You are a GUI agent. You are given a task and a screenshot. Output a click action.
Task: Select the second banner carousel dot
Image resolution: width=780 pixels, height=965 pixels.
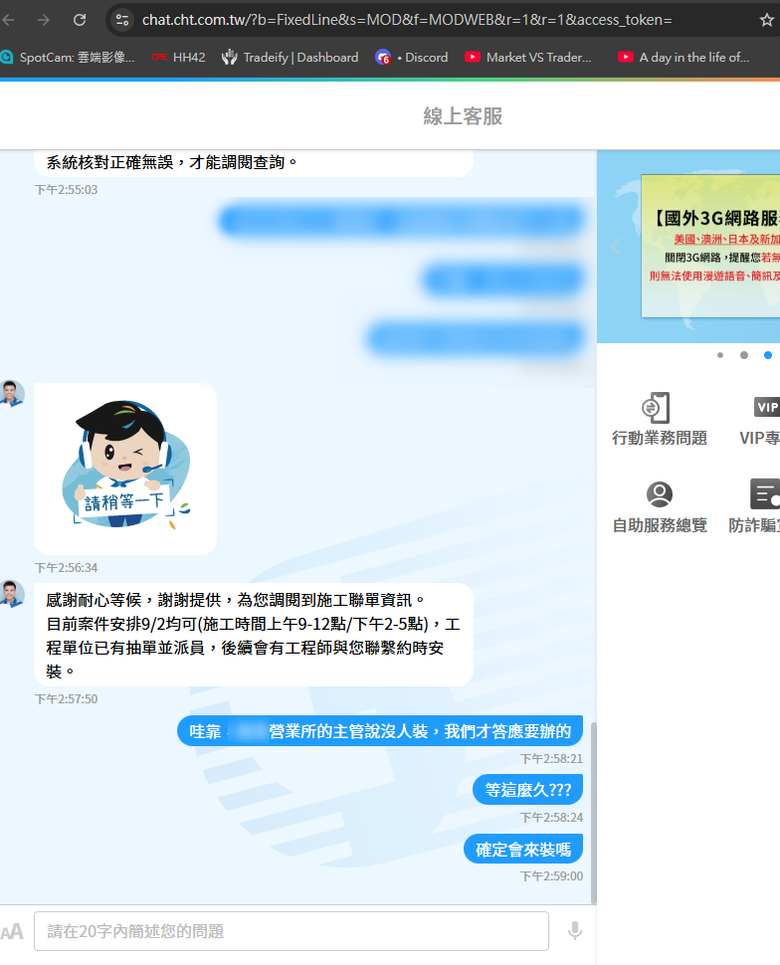pos(744,355)
